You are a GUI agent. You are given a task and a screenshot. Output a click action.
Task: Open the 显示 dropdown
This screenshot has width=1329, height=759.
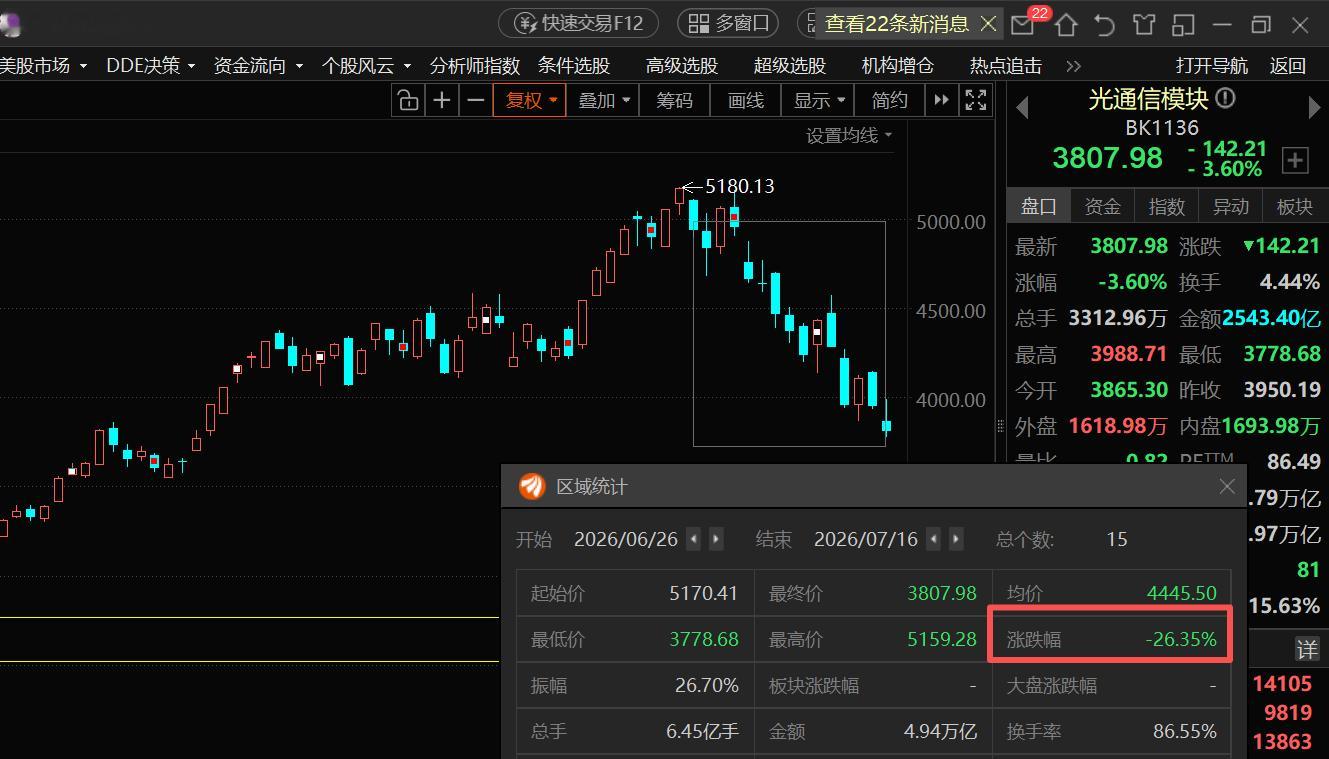pyautogui.click(x=820, y=100)
